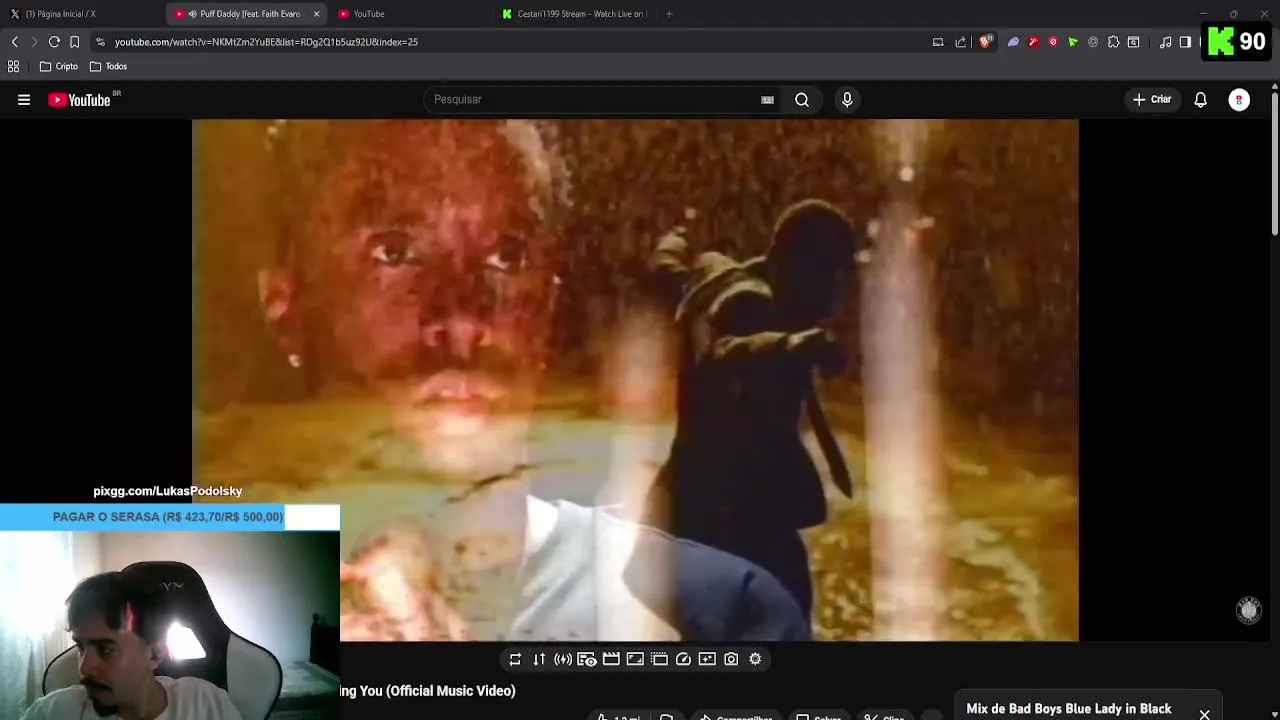
Task: Bookmark this page icon
Action: (x=74, y=42)
